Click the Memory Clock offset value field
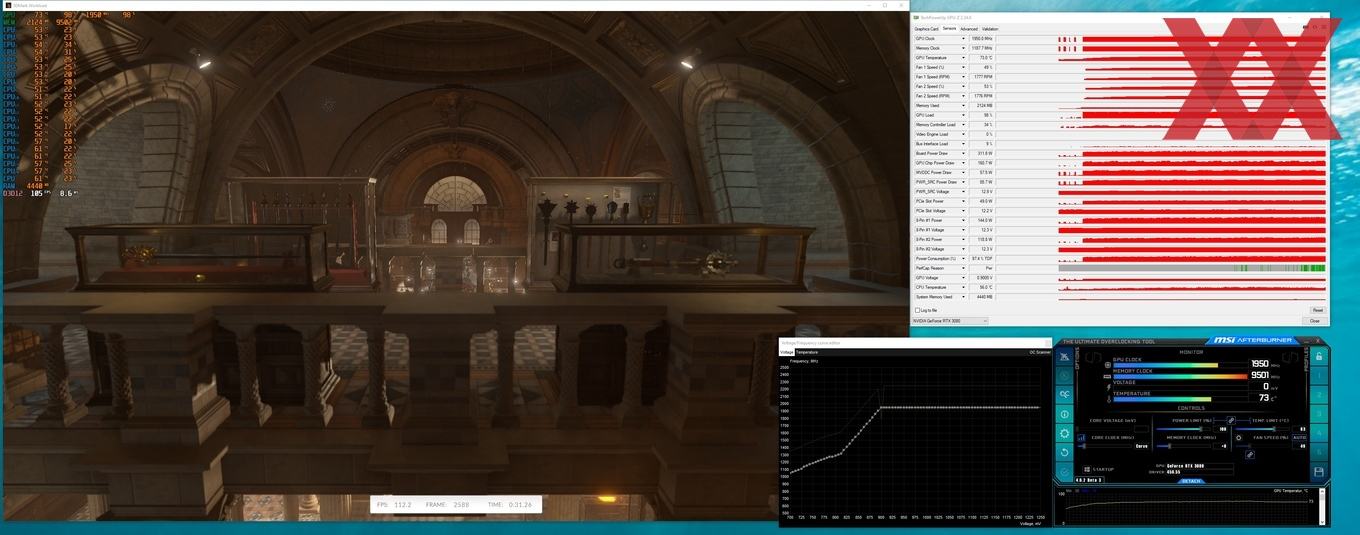Screen dimensions: 1360x535 tap(1220, 446)
